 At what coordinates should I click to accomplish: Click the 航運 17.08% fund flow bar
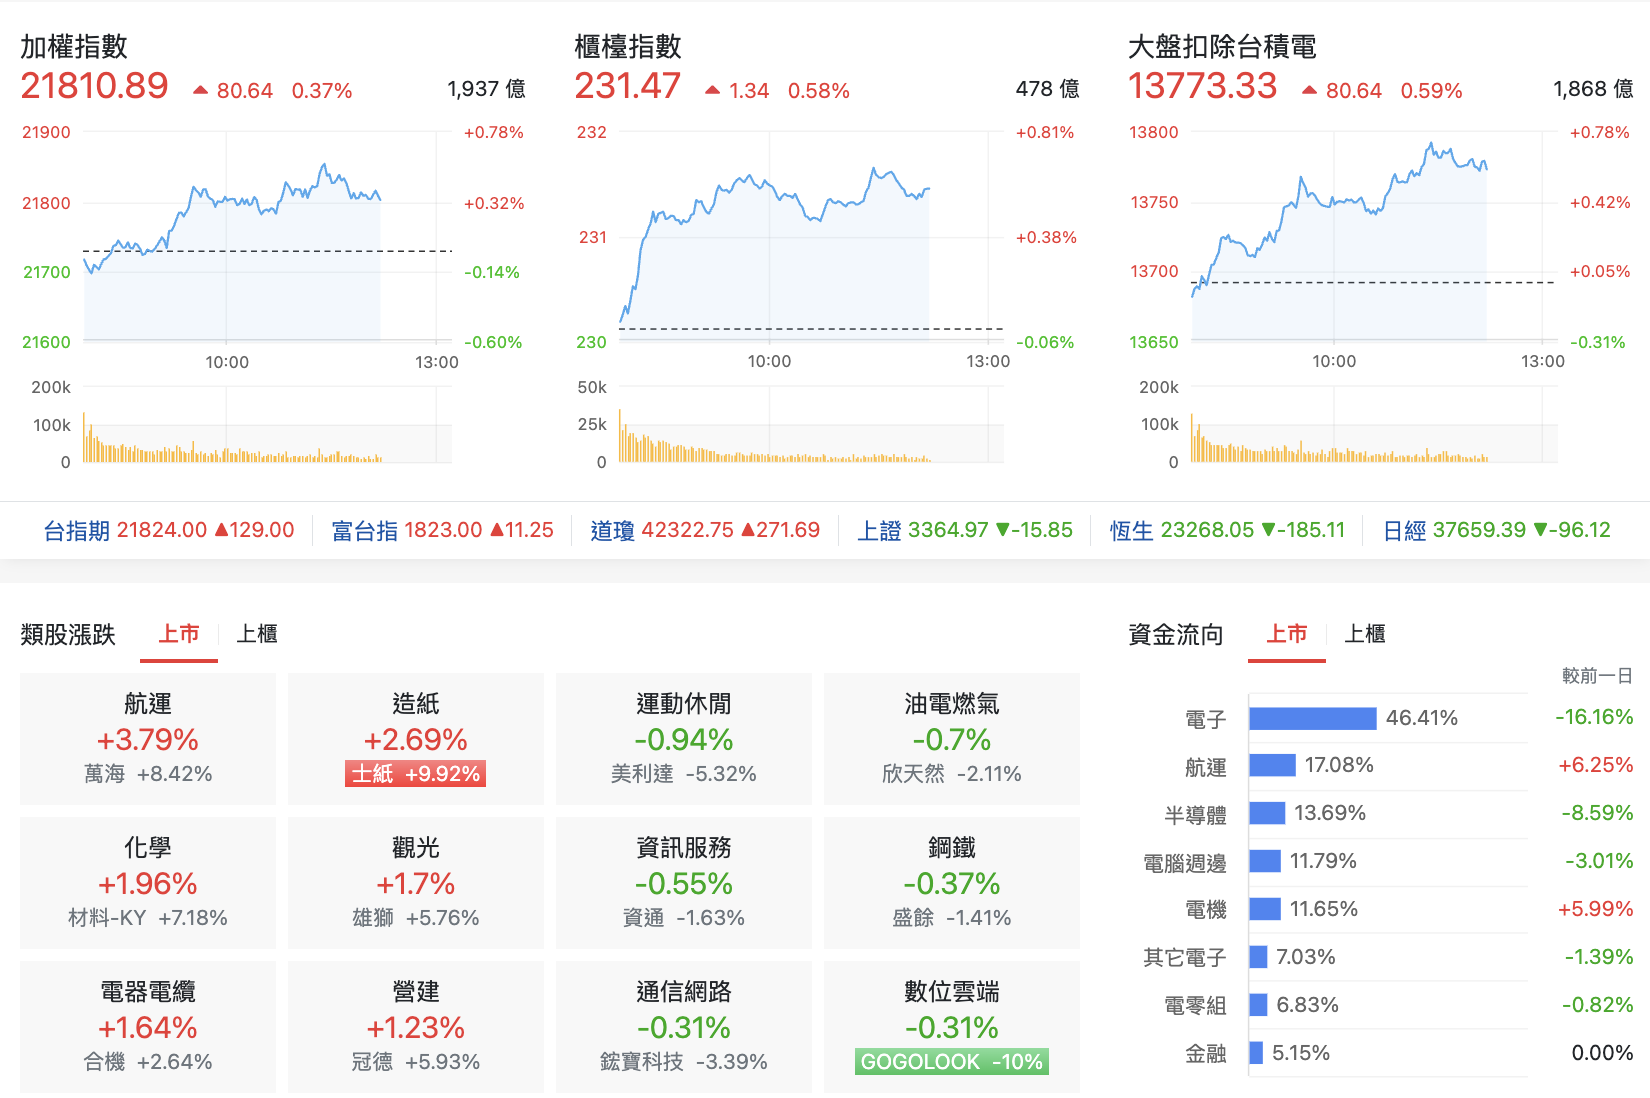(x=1273, y=766)
